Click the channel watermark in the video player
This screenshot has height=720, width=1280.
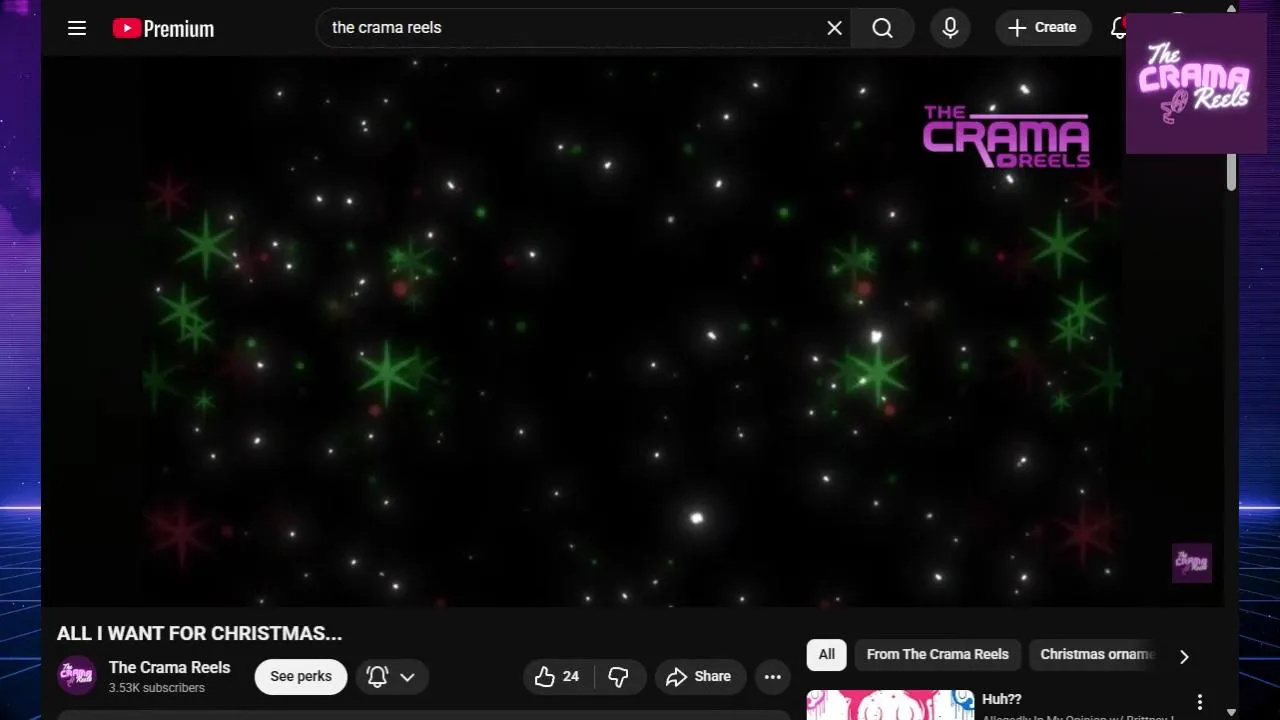point(1192,563)
